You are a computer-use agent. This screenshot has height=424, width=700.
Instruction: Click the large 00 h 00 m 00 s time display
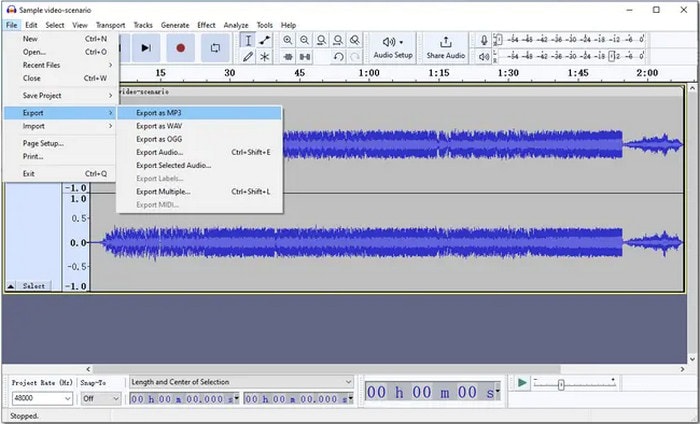433,392
